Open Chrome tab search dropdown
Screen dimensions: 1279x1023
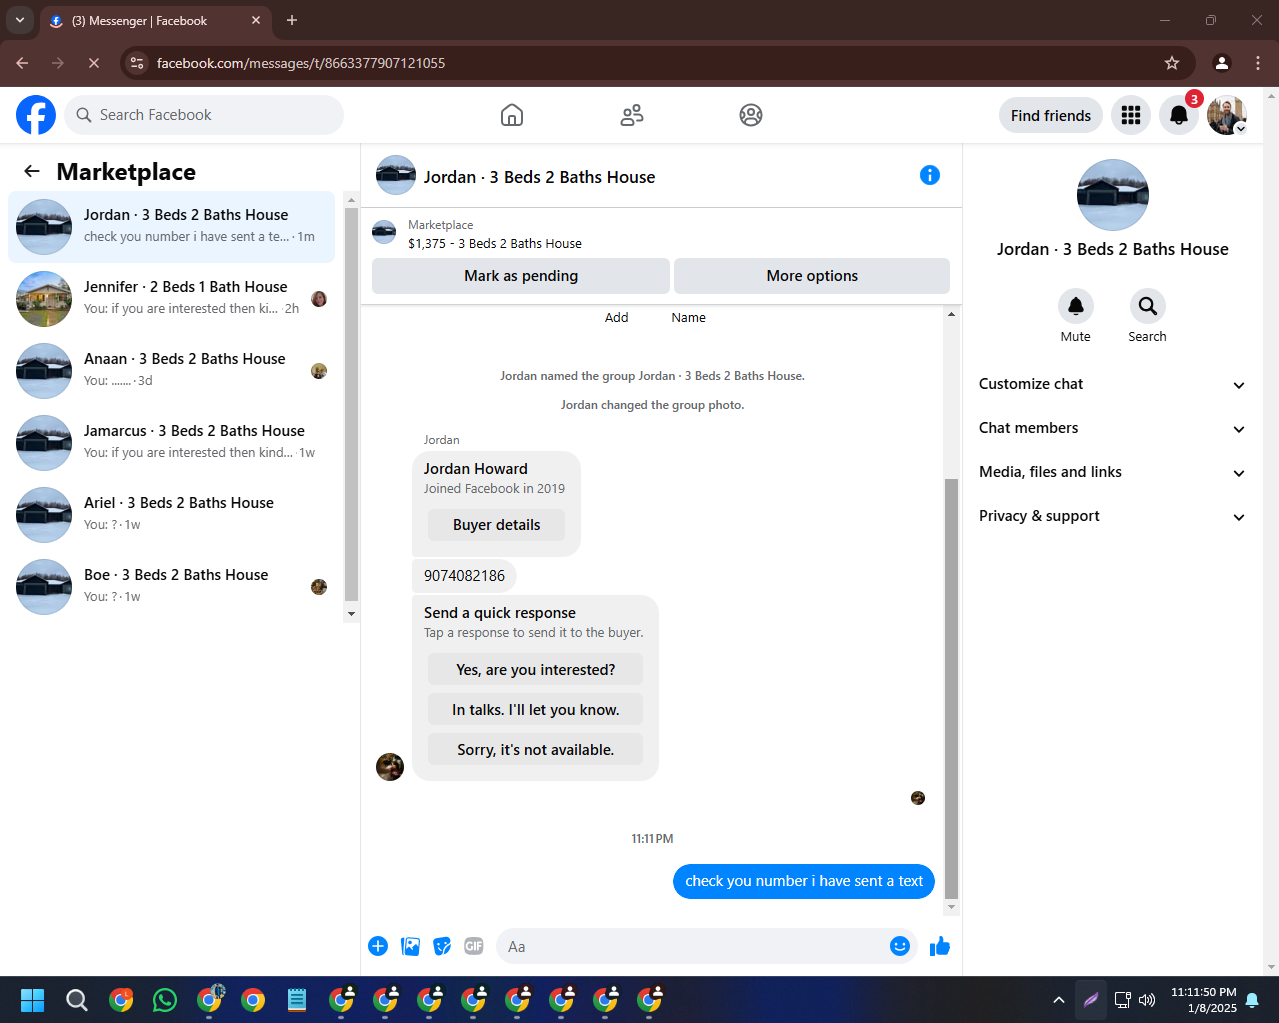(20, 20)
